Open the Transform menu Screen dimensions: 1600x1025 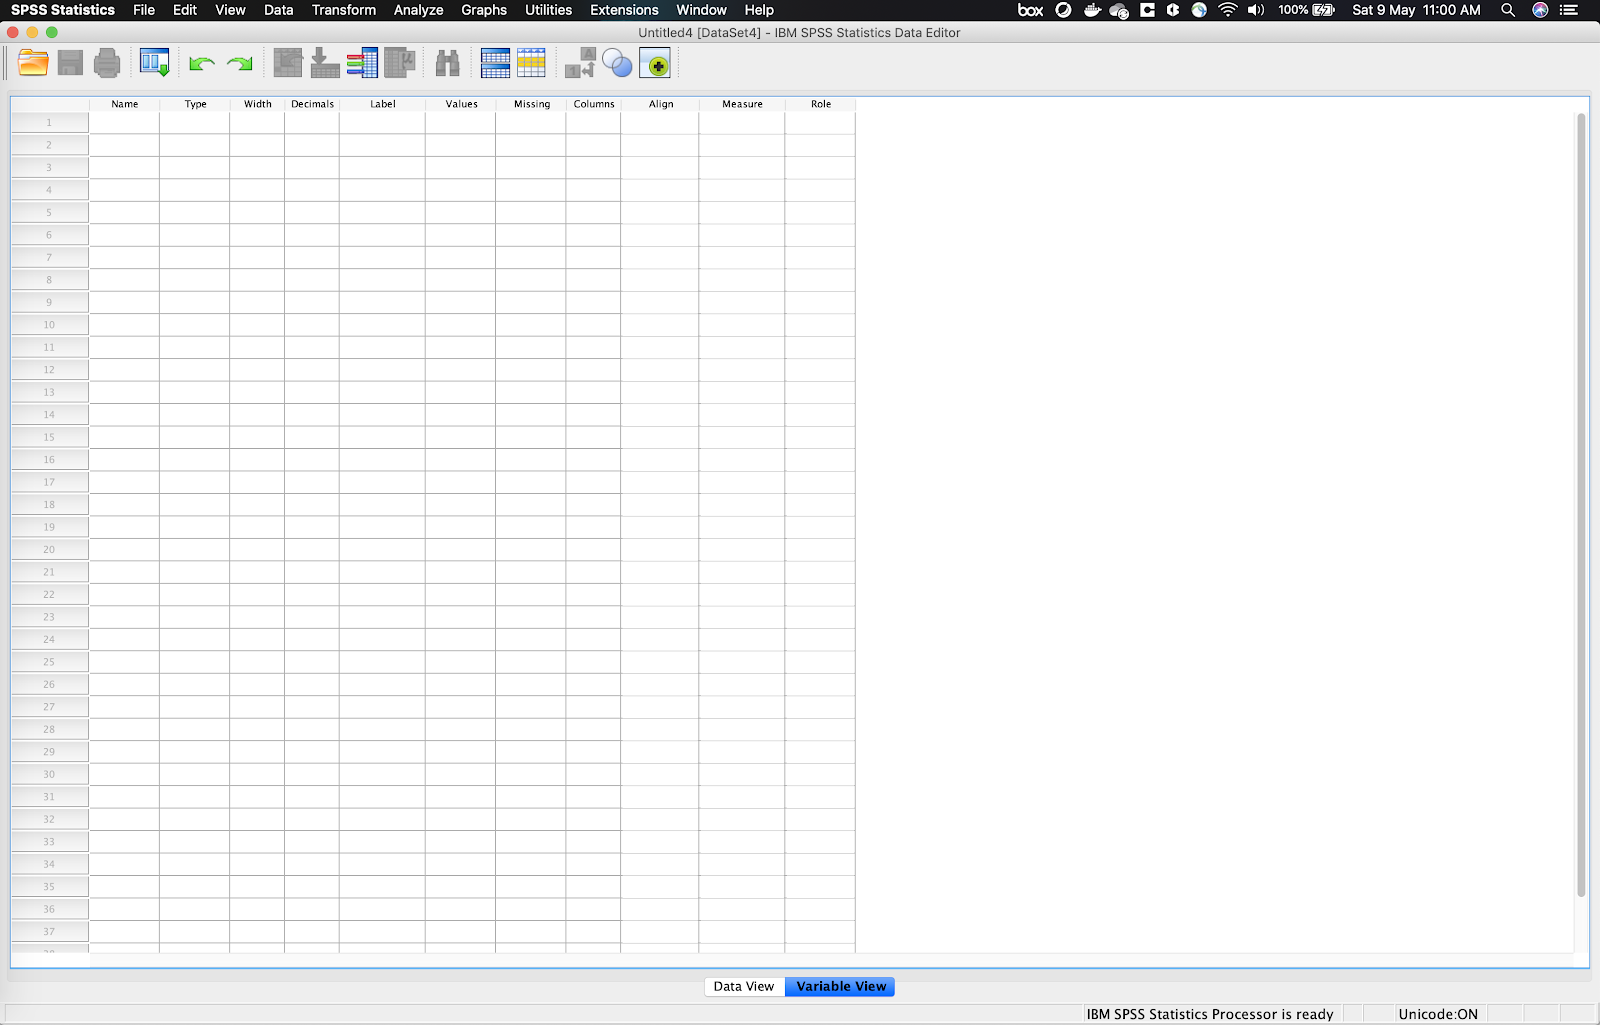click(344, 10)
